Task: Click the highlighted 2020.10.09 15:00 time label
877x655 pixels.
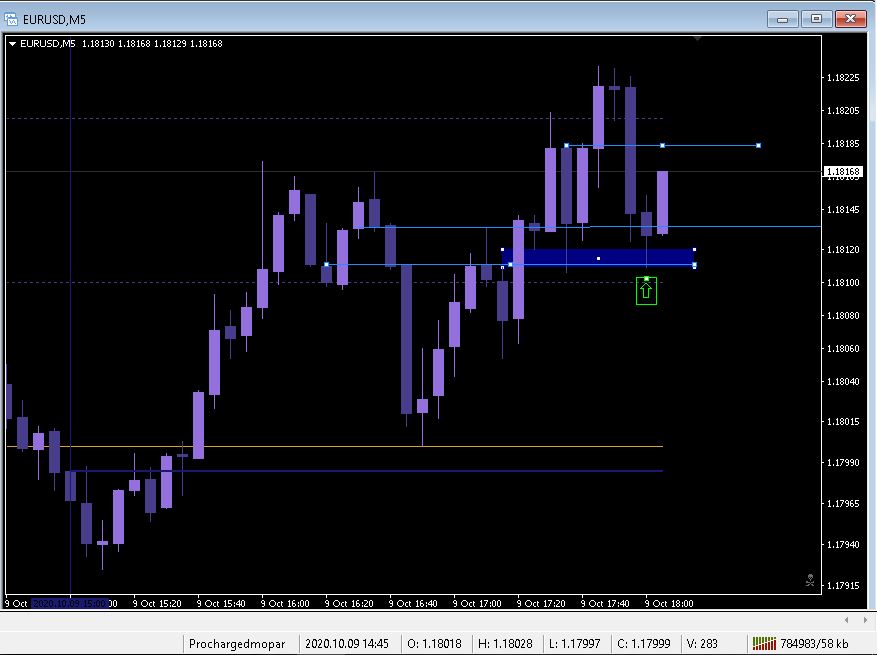Action: point(70,604)
